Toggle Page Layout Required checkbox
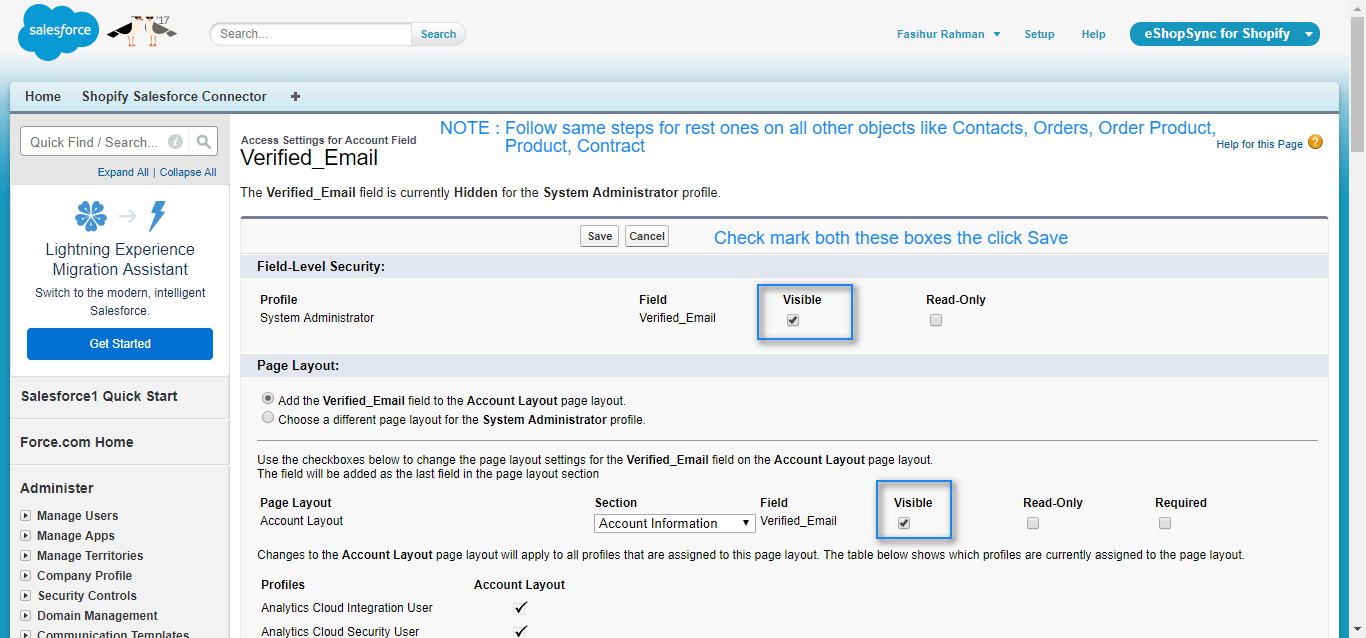Image resolution: width=1366 pixels, height=638 pixels. pos(1165,523)
